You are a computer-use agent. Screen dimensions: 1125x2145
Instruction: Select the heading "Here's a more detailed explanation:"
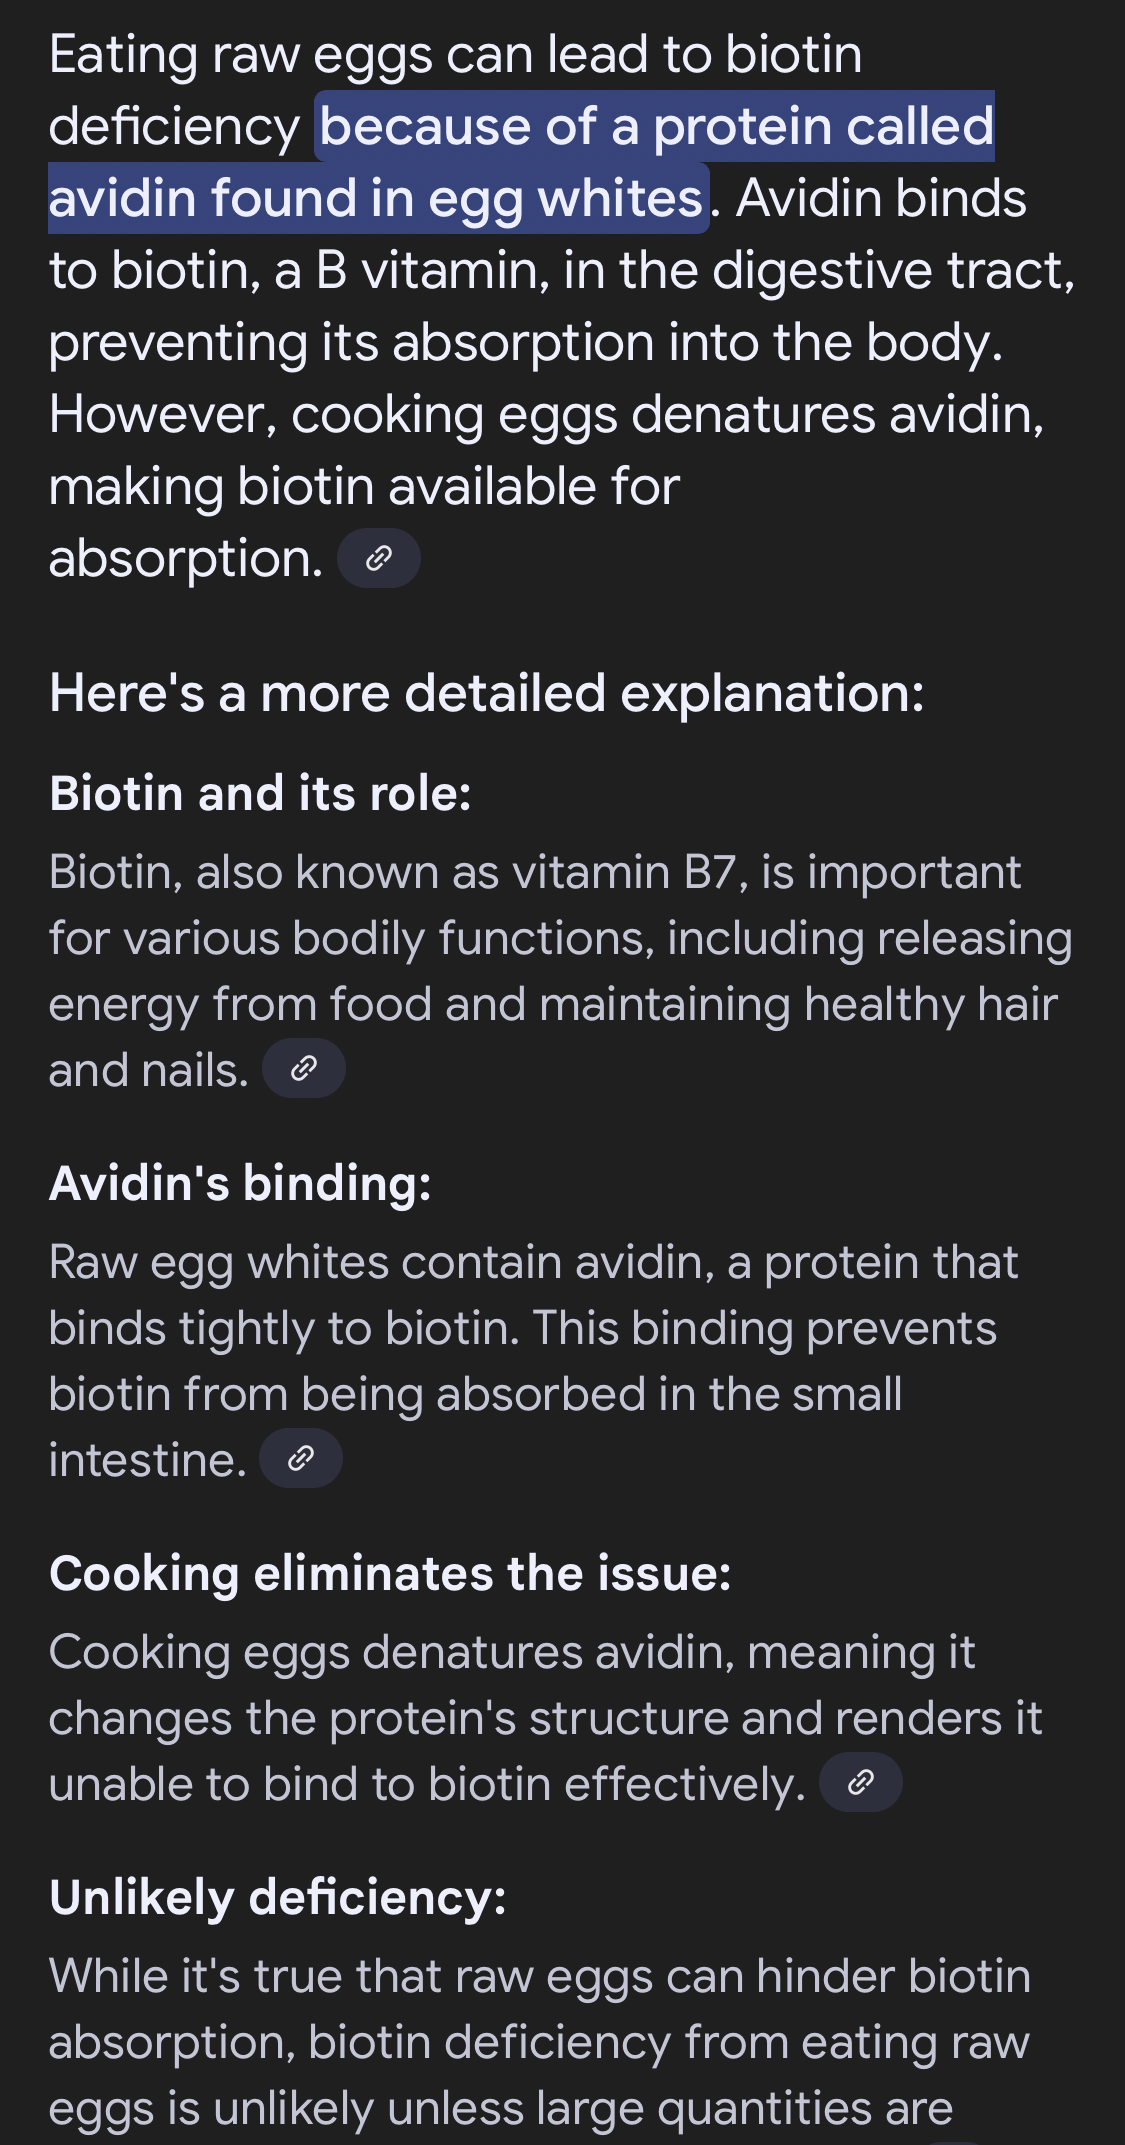coord(487,693)
